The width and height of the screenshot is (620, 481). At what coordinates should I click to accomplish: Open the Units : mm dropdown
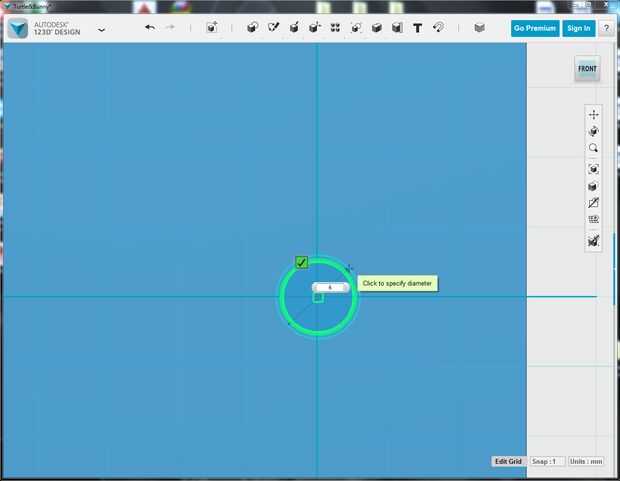click(586, 461)
